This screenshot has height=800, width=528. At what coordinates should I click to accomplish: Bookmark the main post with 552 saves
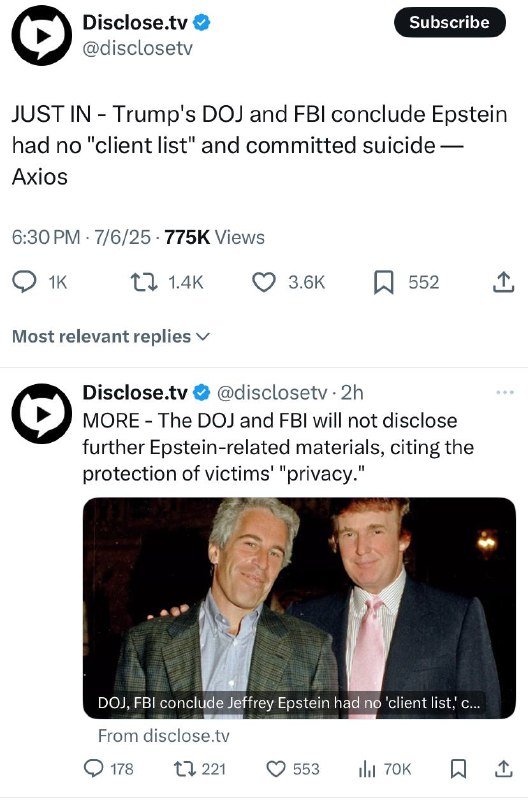tap(384, 282)
